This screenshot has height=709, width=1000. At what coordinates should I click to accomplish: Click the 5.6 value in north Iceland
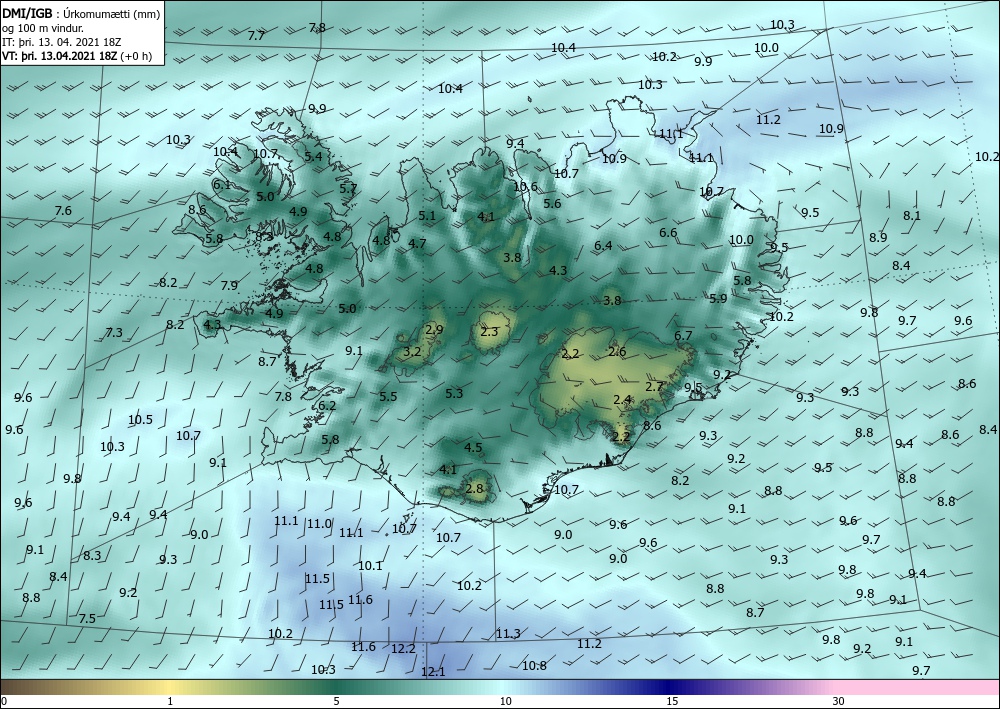552,203
